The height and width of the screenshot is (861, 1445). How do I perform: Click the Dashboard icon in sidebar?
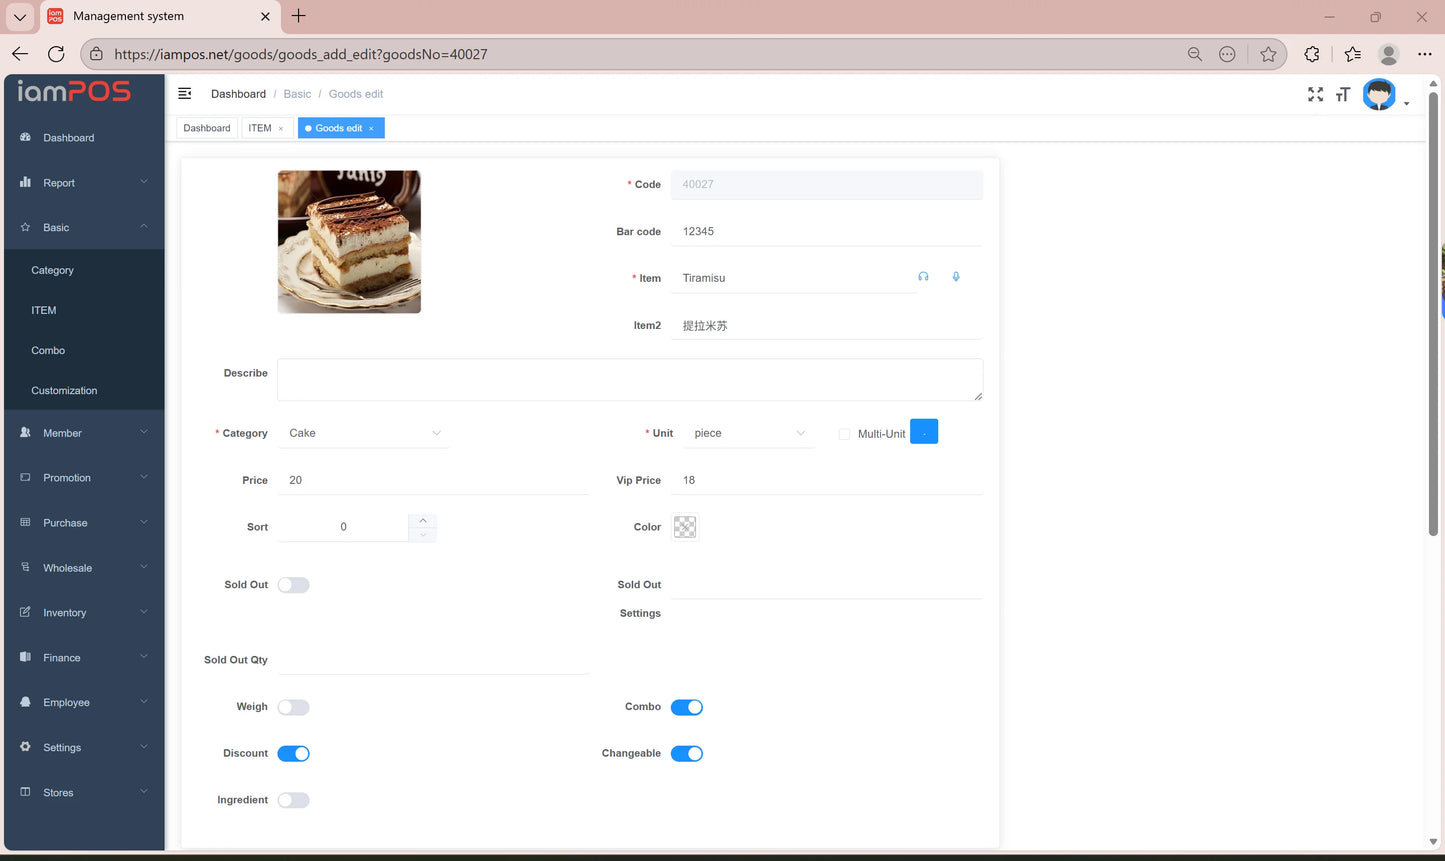tap(25, 137)
